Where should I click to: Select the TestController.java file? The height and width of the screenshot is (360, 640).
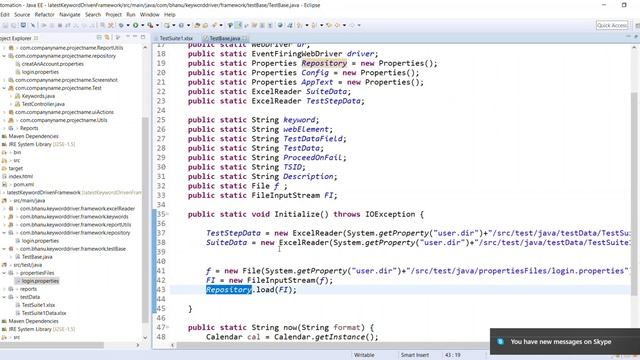pyautogui.click(x=43, y=104)
